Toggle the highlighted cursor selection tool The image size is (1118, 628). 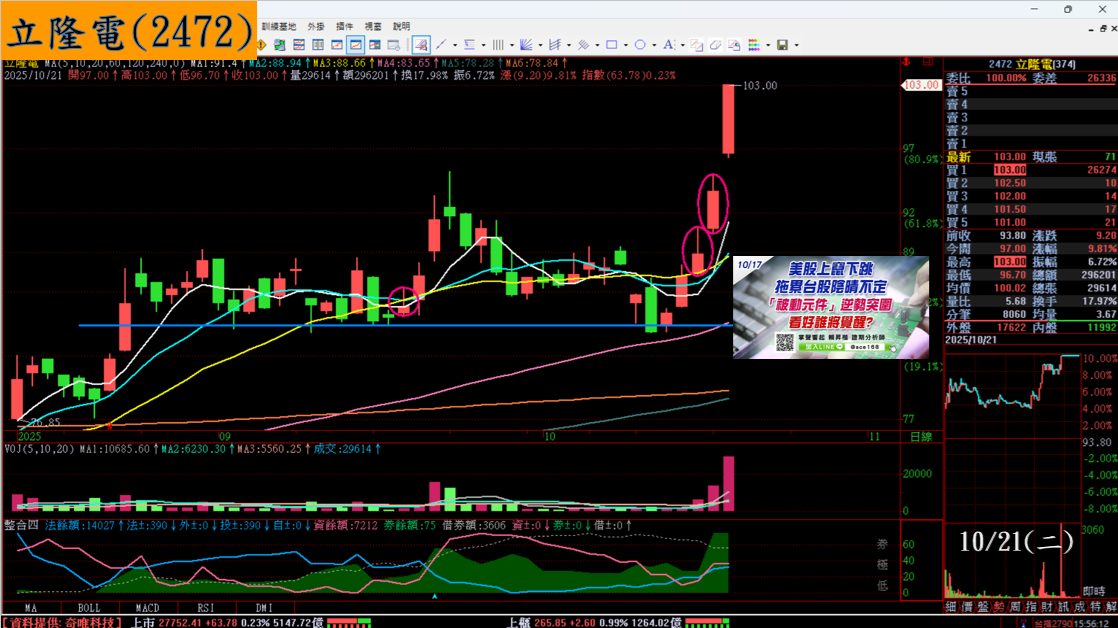[x=421, y=45]
